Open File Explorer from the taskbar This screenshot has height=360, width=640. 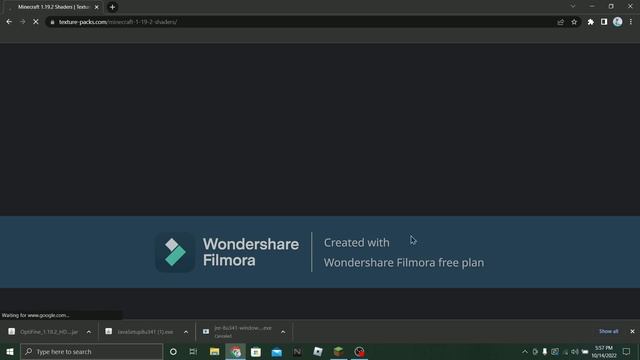[214, 352]
